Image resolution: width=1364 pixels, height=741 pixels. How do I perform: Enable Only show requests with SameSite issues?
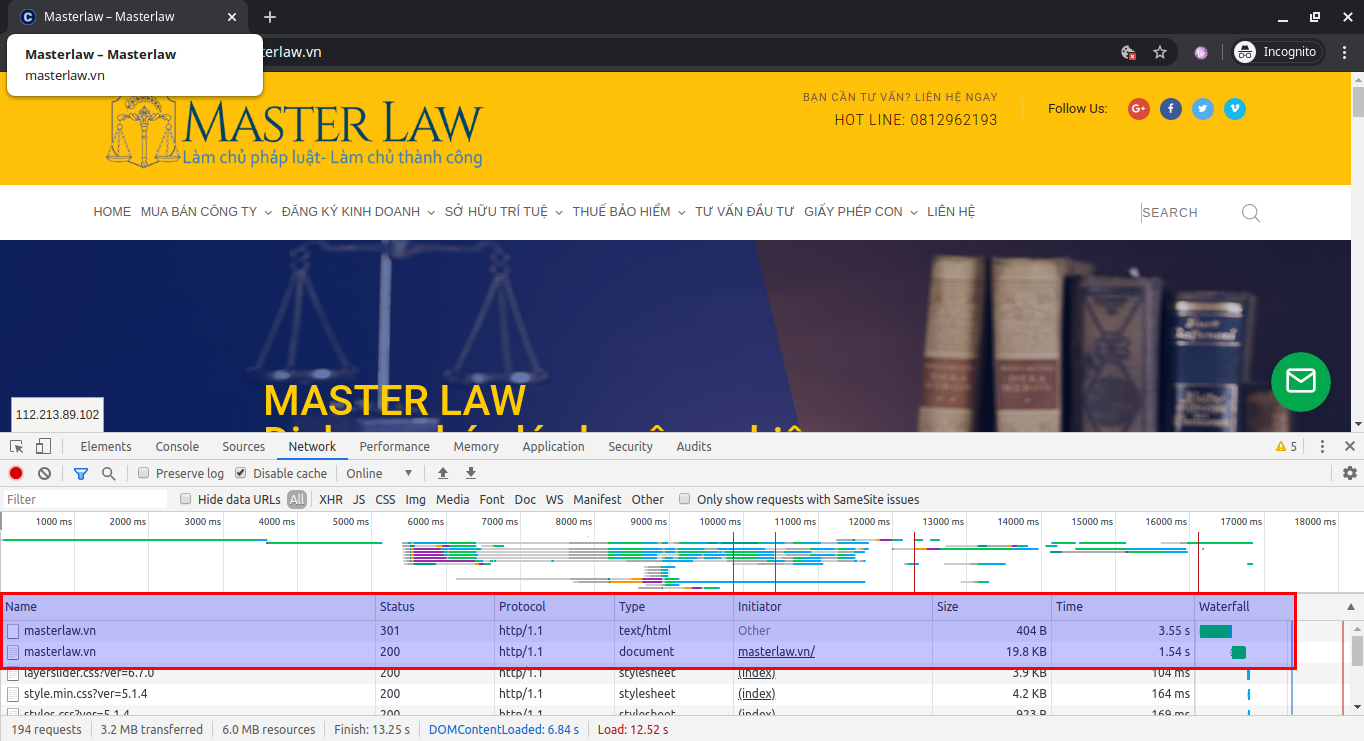[684, 499]
